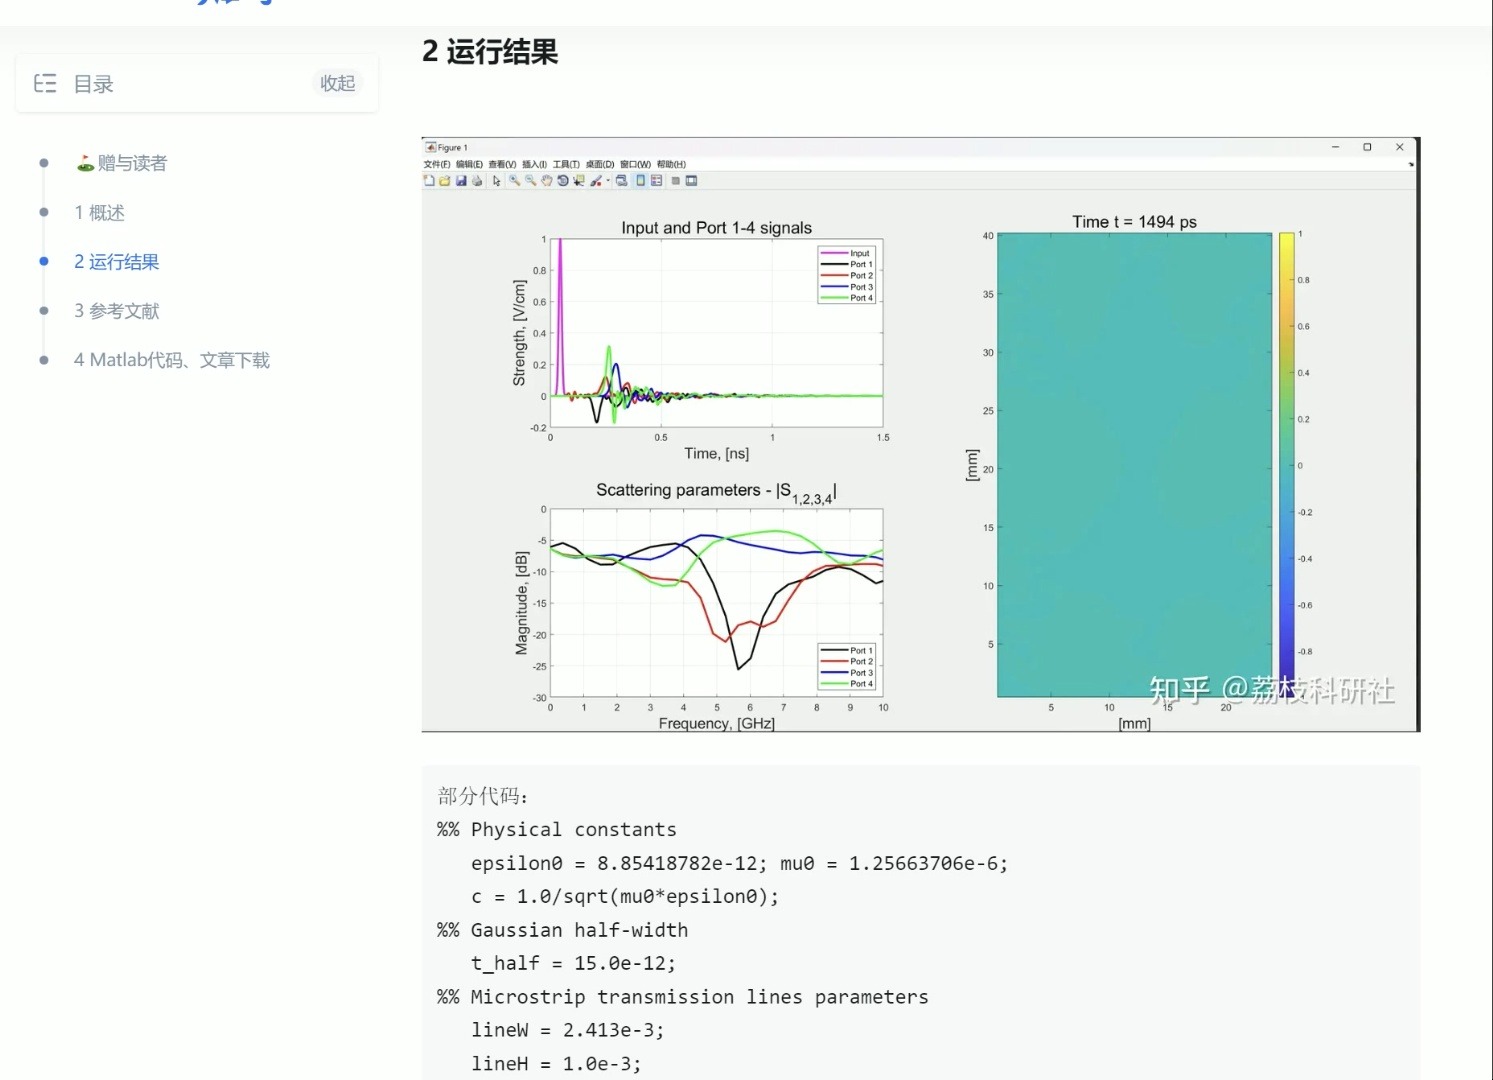The width and height of the screenshot is (1493, 1080).
Task: Click the 2 运行结果 article heading
Action: pyautogui.click(x=490, y=51)
